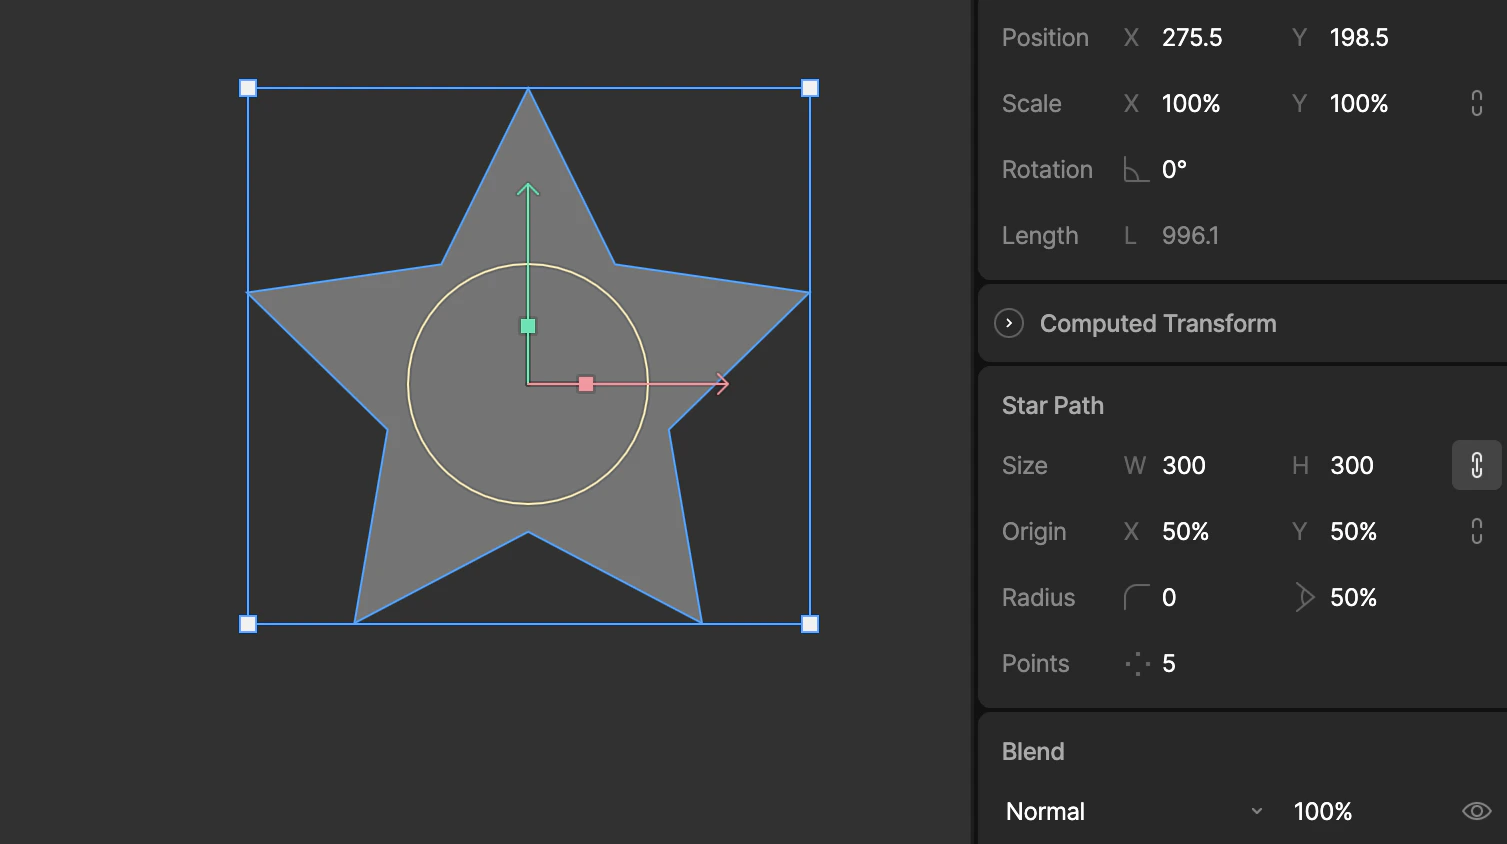The width and height of the screenshot is (1507, 844).
Task: Toggle the Origin X-Y link
Action: click(x=1476, y=531)
